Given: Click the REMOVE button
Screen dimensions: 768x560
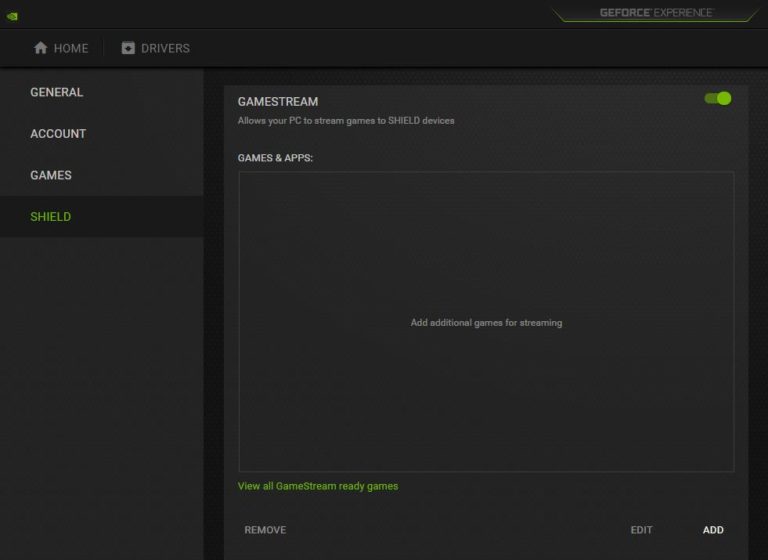Looking at the screenshot, I should (265, 530).
